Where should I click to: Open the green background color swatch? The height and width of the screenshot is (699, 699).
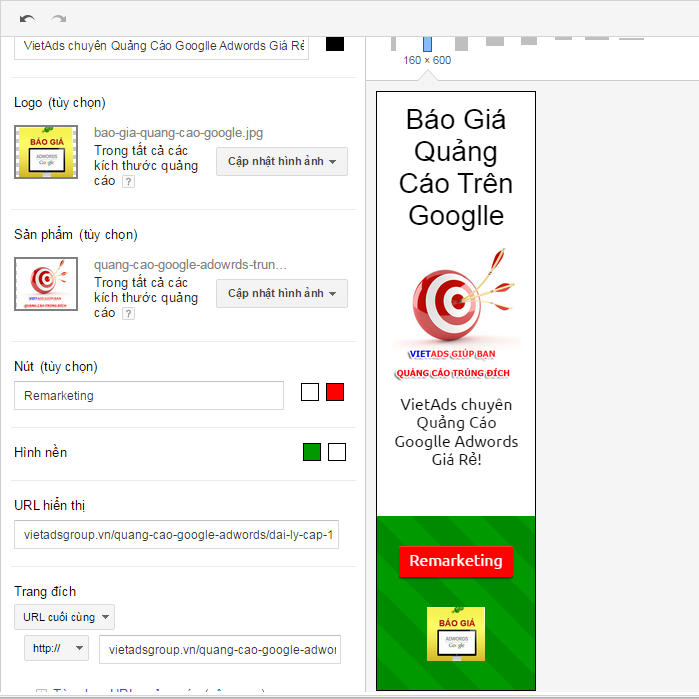click(x=312, y=452)
